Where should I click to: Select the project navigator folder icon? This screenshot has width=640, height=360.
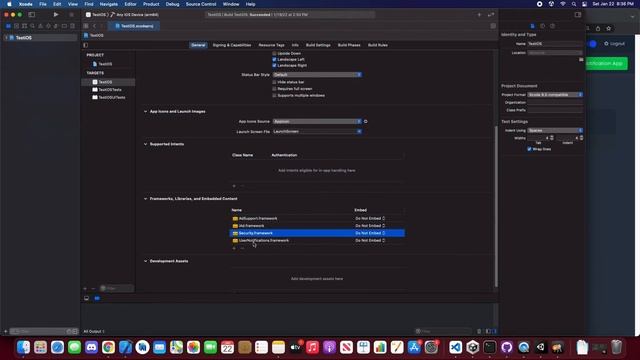pos(8,26)
